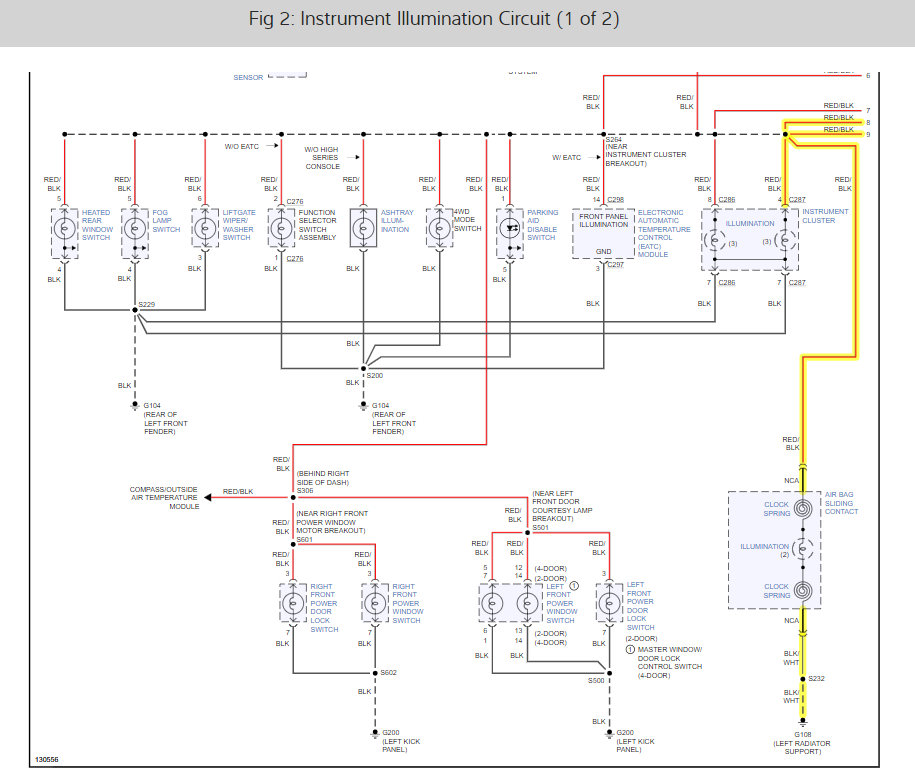This screenshot has height=778, width=915.
Task: Click the Ashtray Illumination bulb symbol
Action: point(362,228)
